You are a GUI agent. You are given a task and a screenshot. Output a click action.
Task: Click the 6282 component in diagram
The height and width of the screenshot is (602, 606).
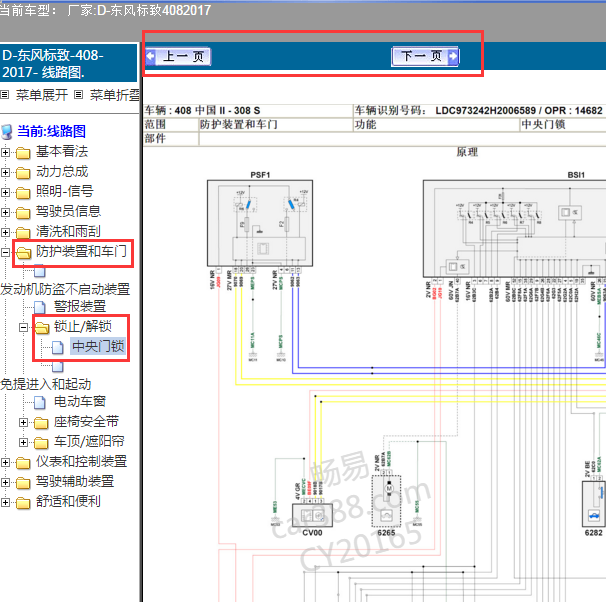(x=594, y=503)
